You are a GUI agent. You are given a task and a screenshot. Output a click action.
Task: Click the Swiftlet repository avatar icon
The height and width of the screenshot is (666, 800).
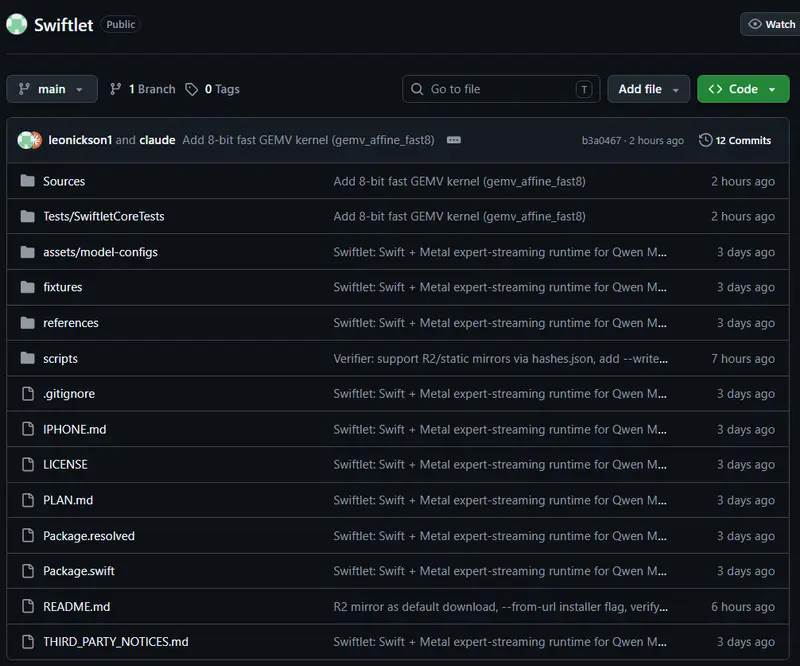pyautogui.click(x=16, y=24)
